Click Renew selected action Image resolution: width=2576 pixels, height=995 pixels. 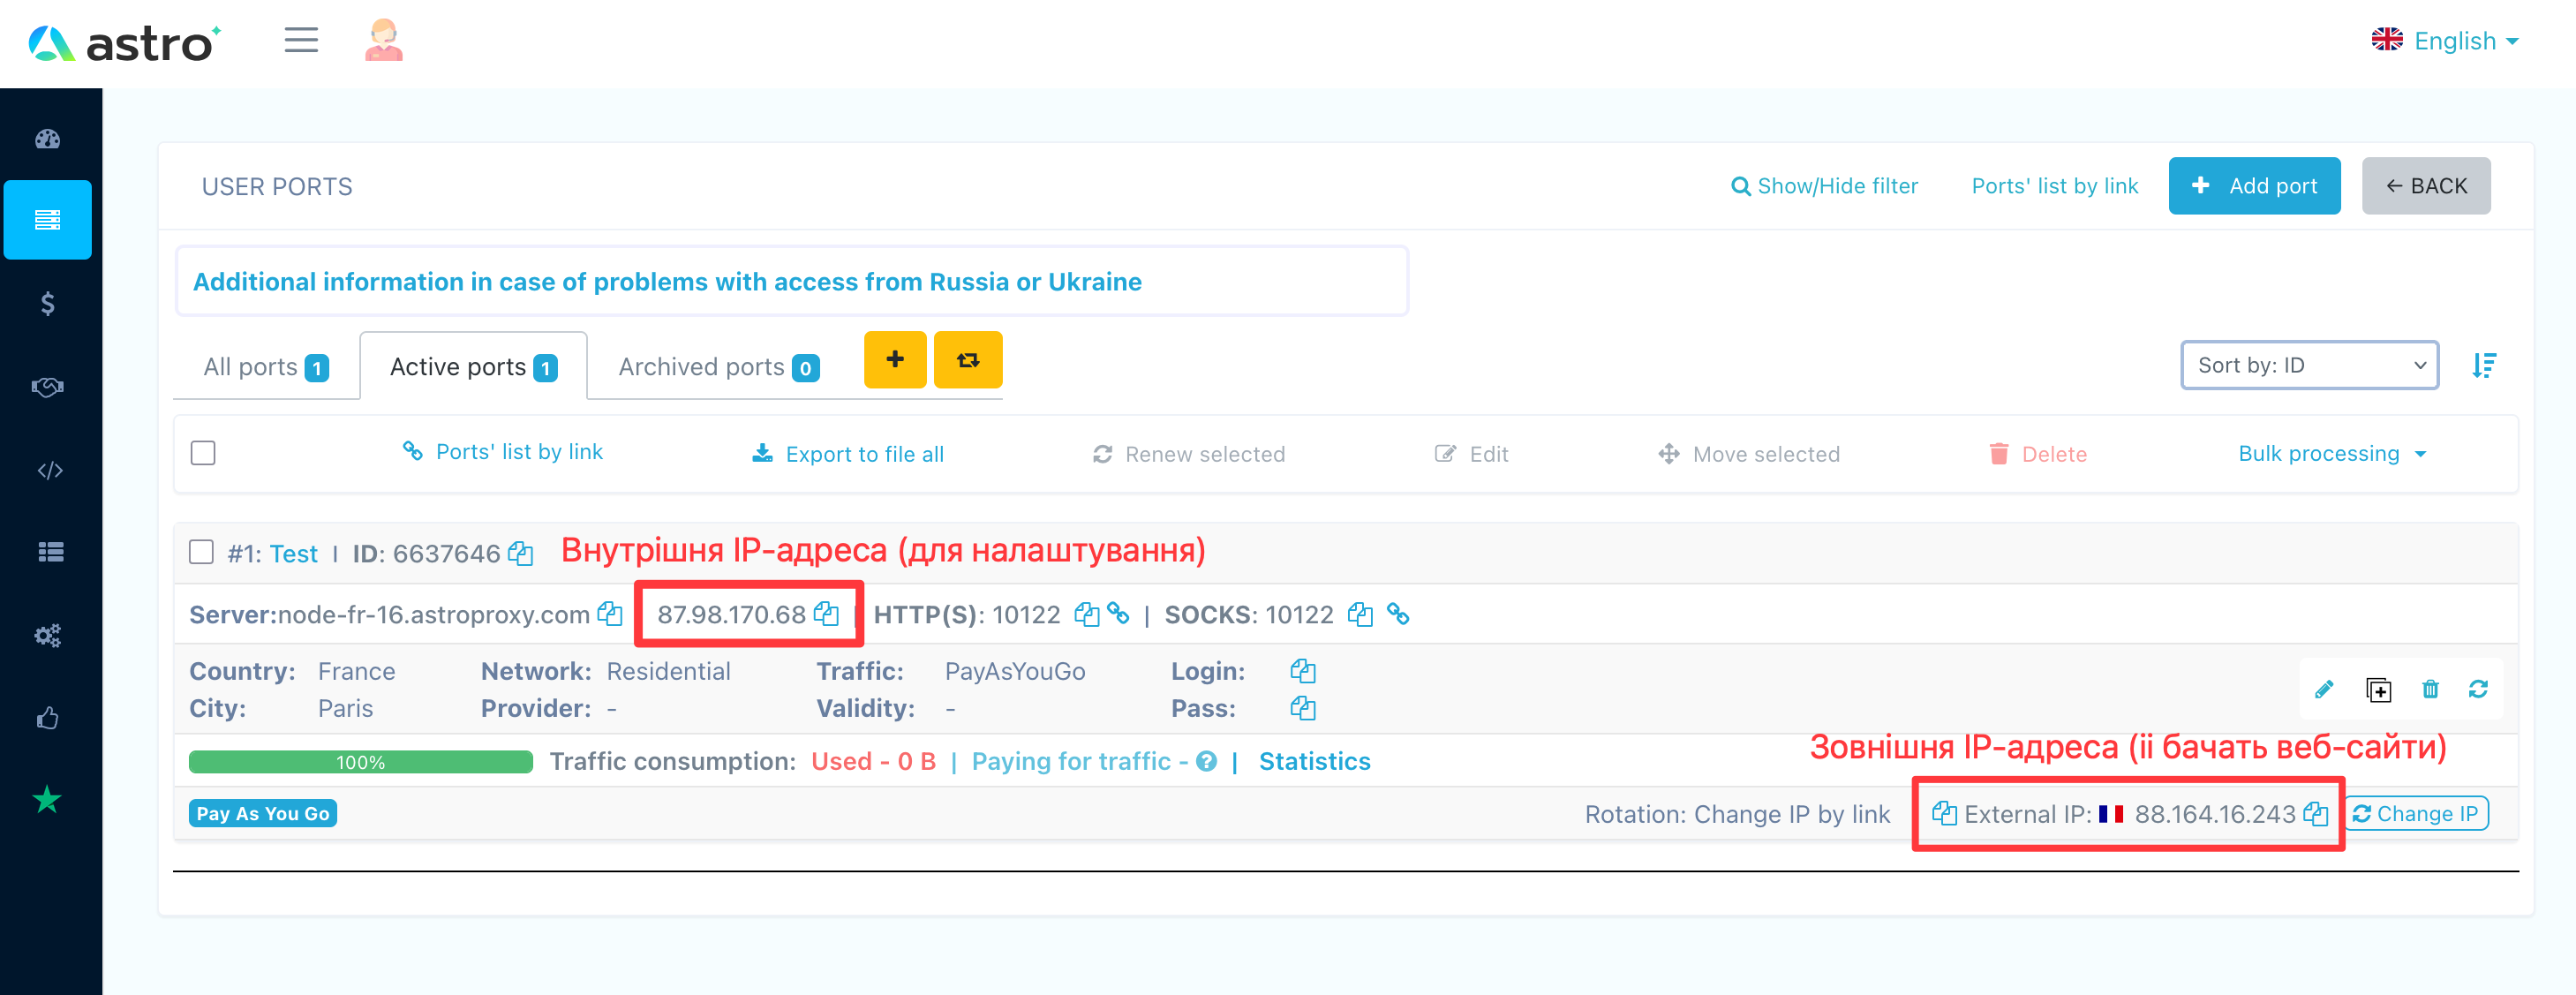click(x=1189, y=454)
